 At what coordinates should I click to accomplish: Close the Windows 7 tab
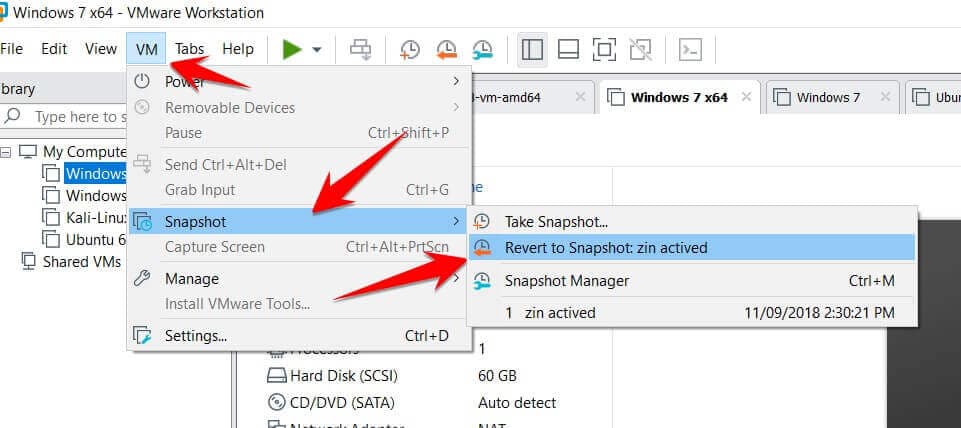coord(885,97)
